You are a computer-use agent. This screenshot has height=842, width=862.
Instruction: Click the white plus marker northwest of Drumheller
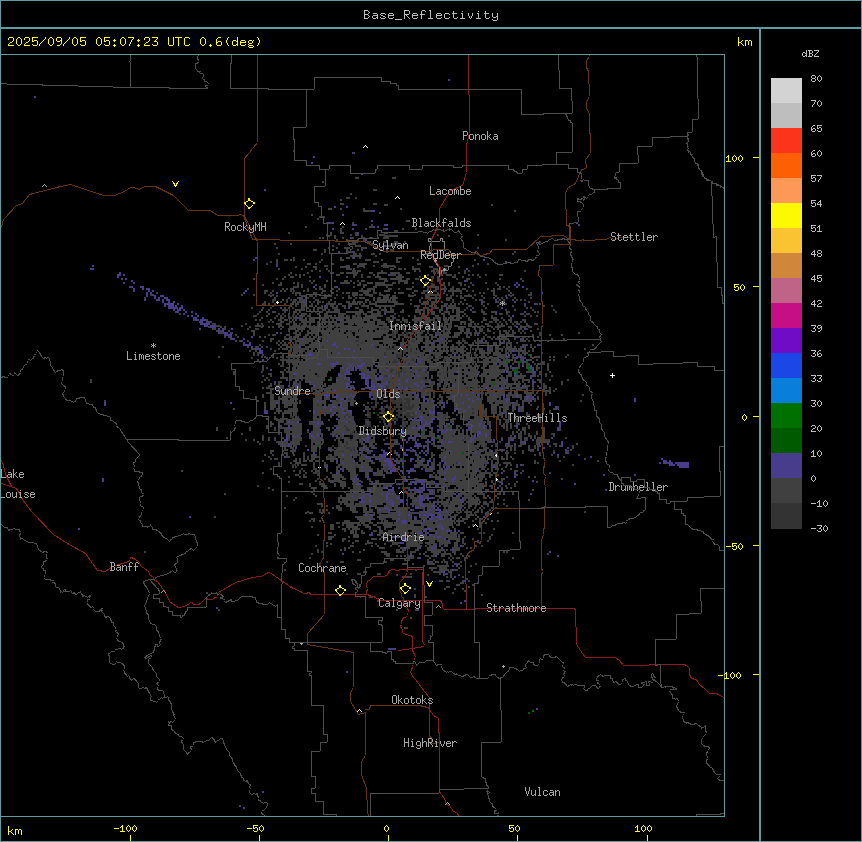tap(612, 375)
